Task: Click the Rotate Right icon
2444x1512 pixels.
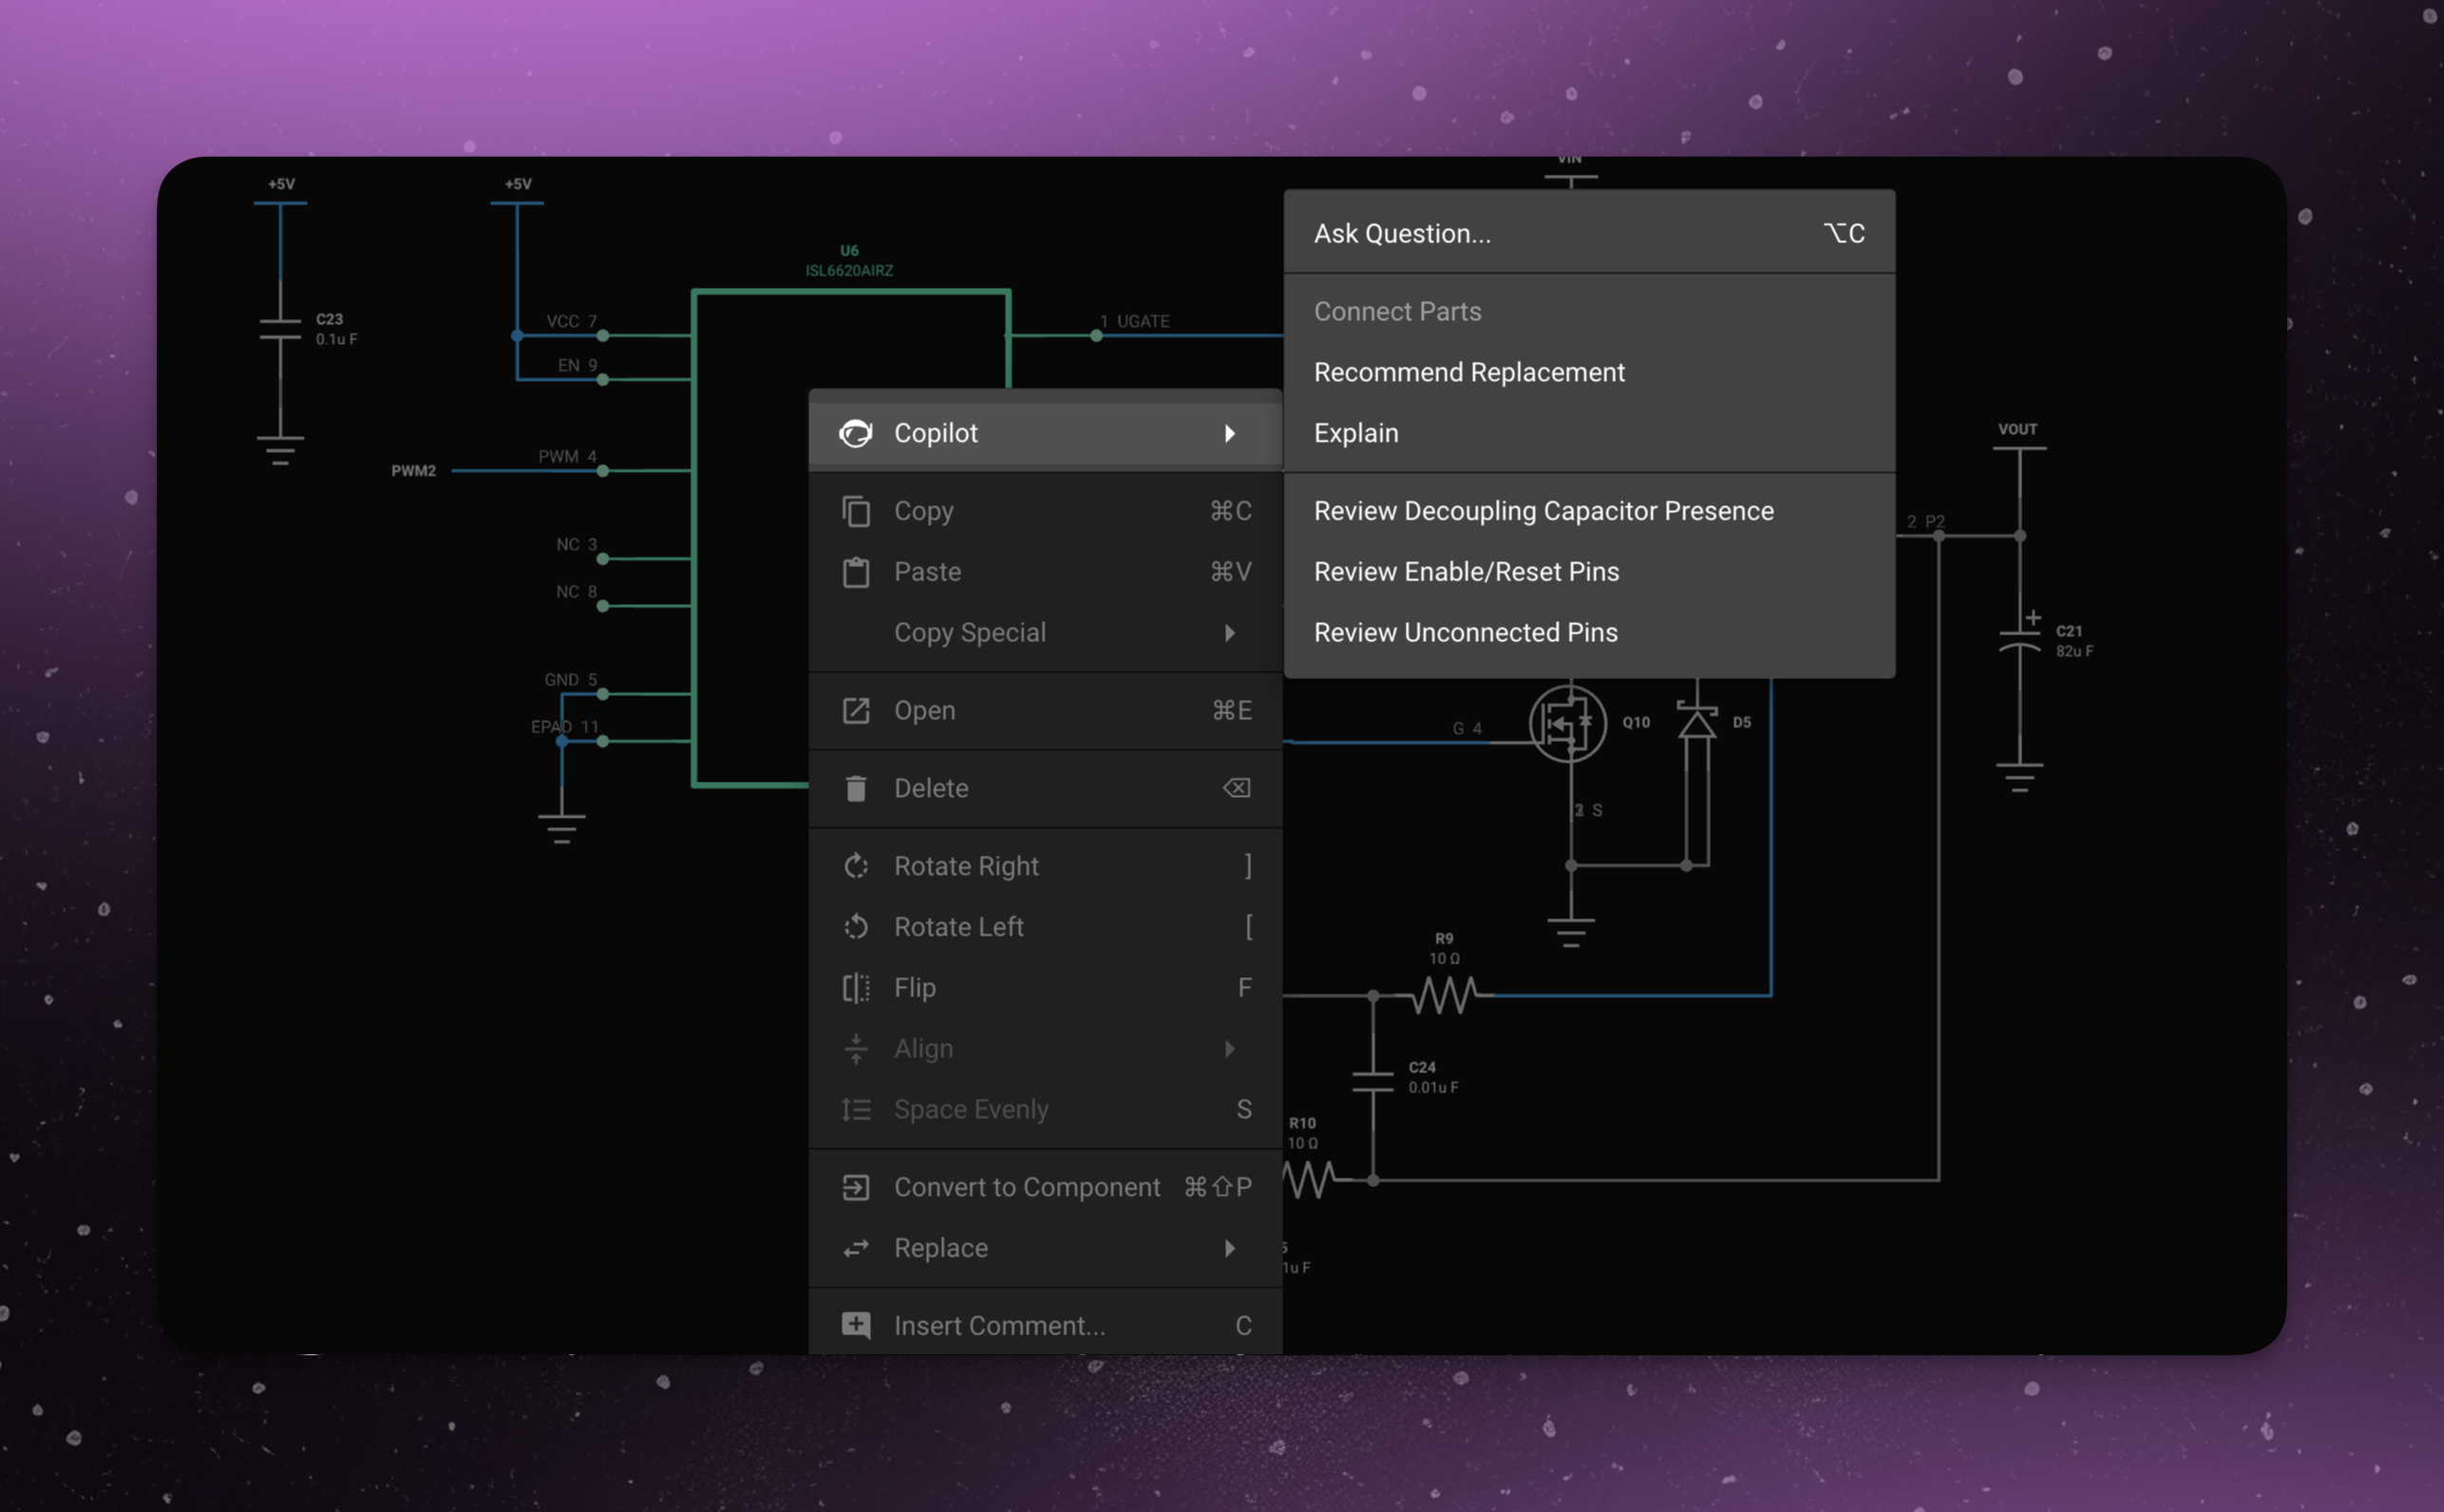Action: click(x=855, y=866)
